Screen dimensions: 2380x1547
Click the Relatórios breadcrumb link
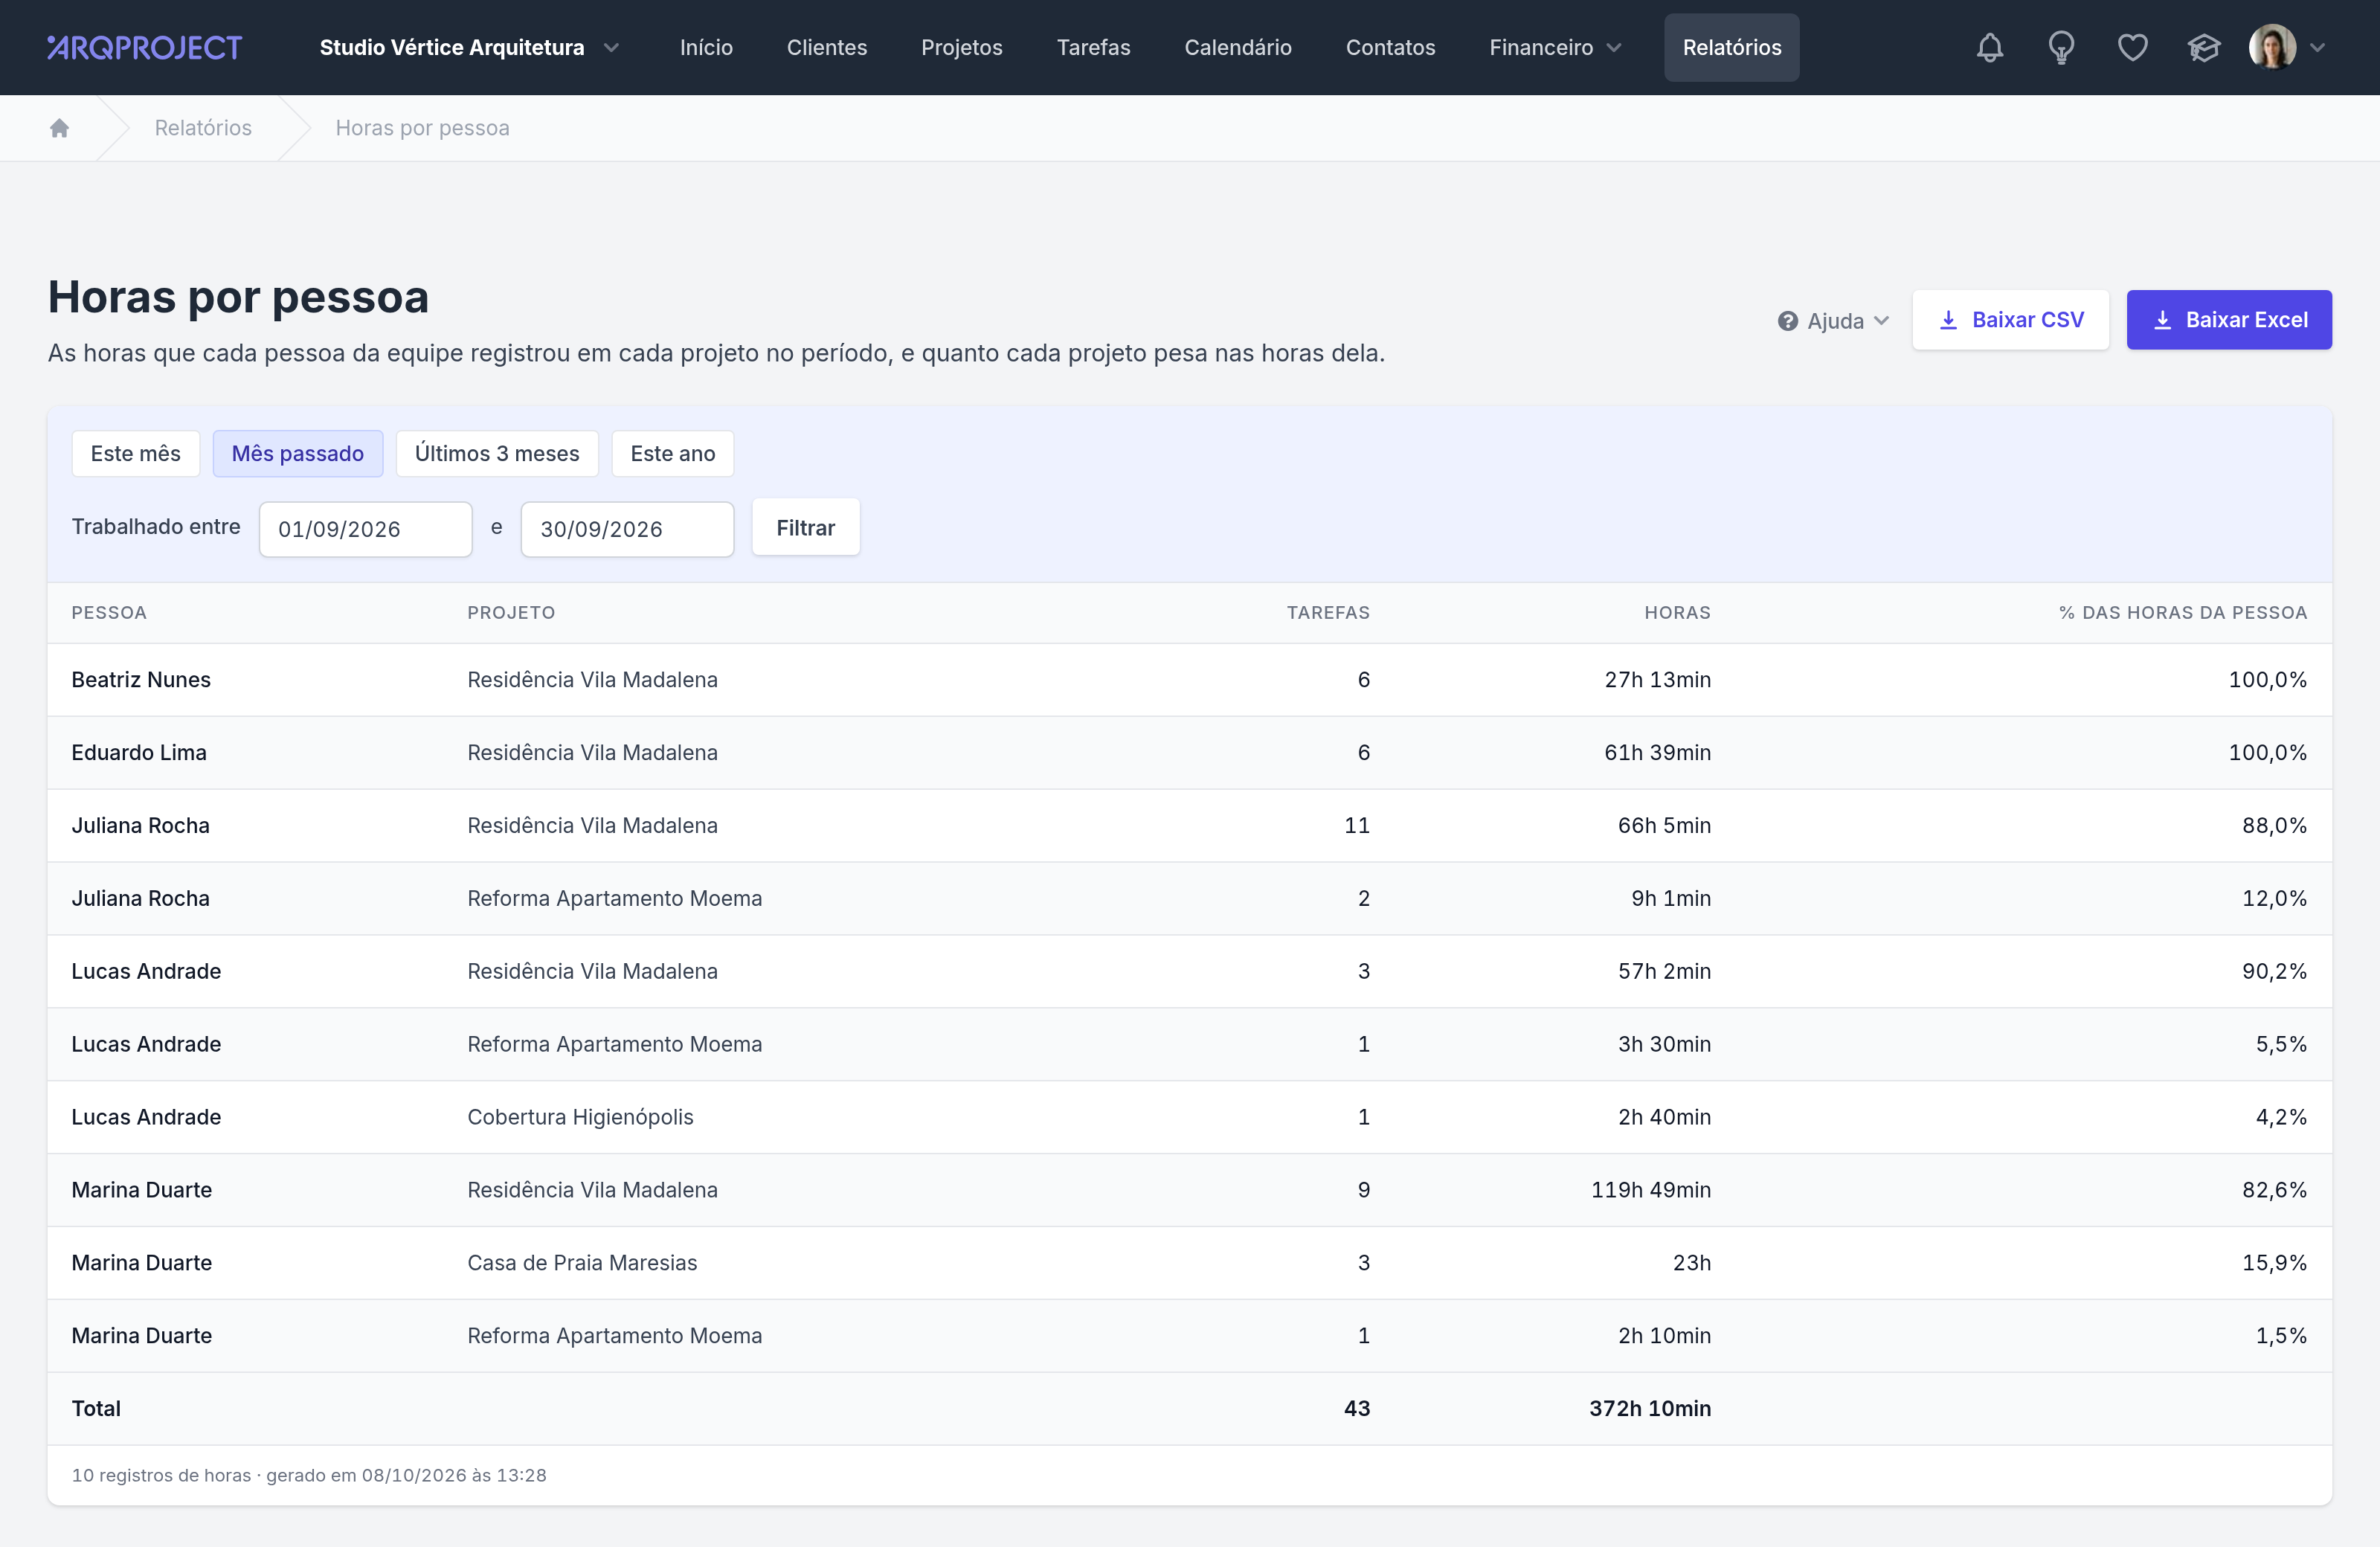203,128
